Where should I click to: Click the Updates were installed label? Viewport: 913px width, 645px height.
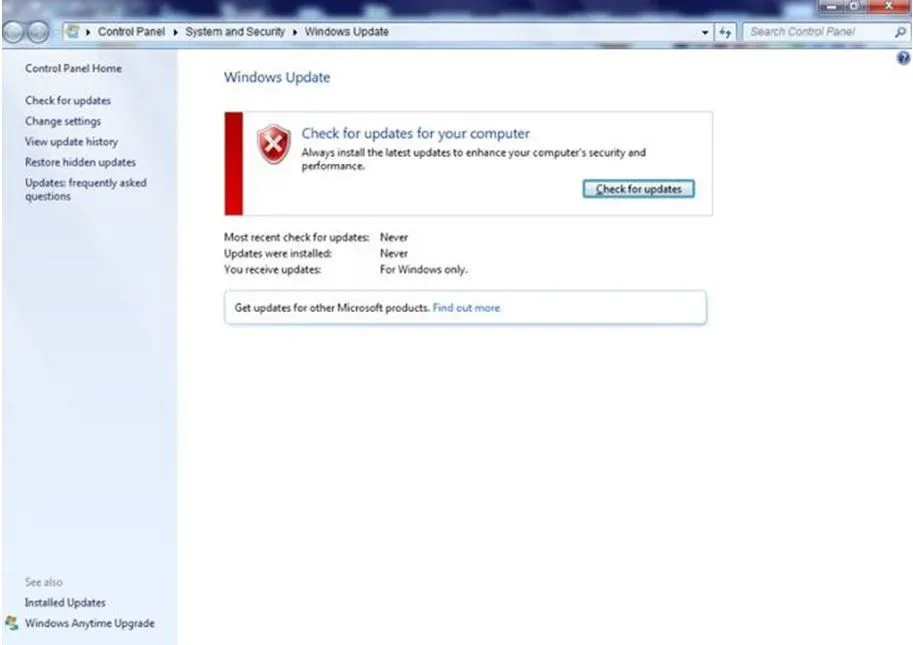pyautogui.click(x=278, y=253)
